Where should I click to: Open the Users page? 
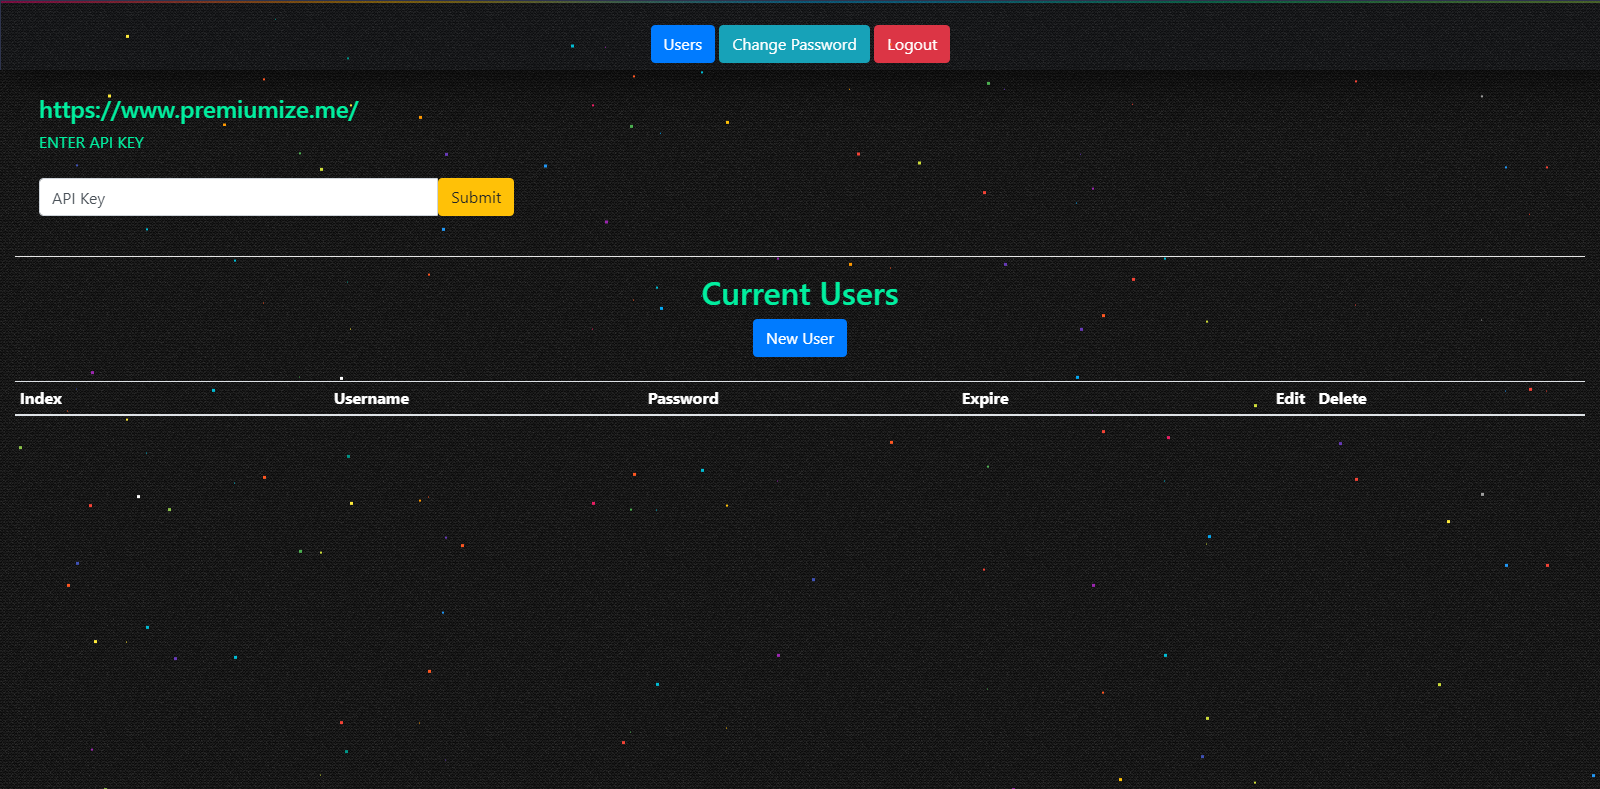coord(682,44)
